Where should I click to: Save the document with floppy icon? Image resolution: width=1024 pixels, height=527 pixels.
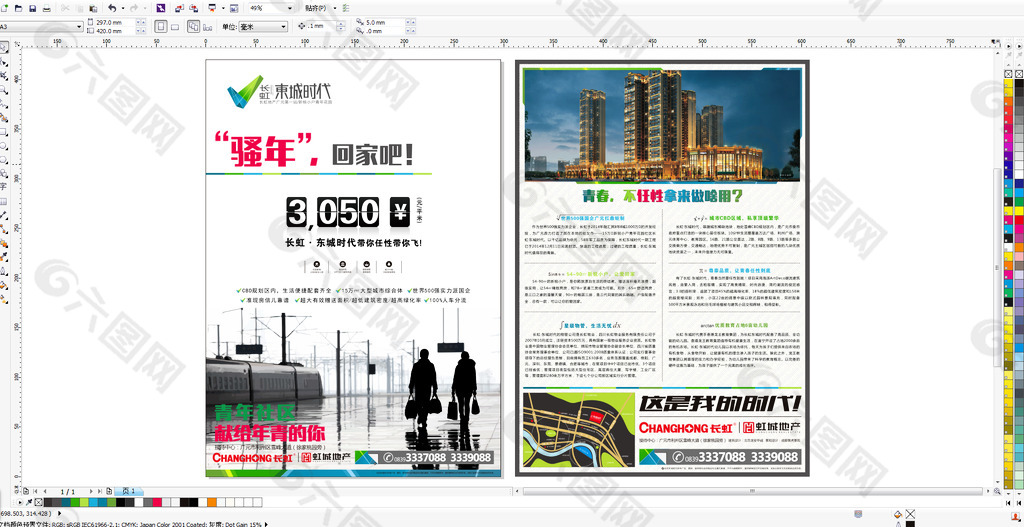tap(33, 8)
